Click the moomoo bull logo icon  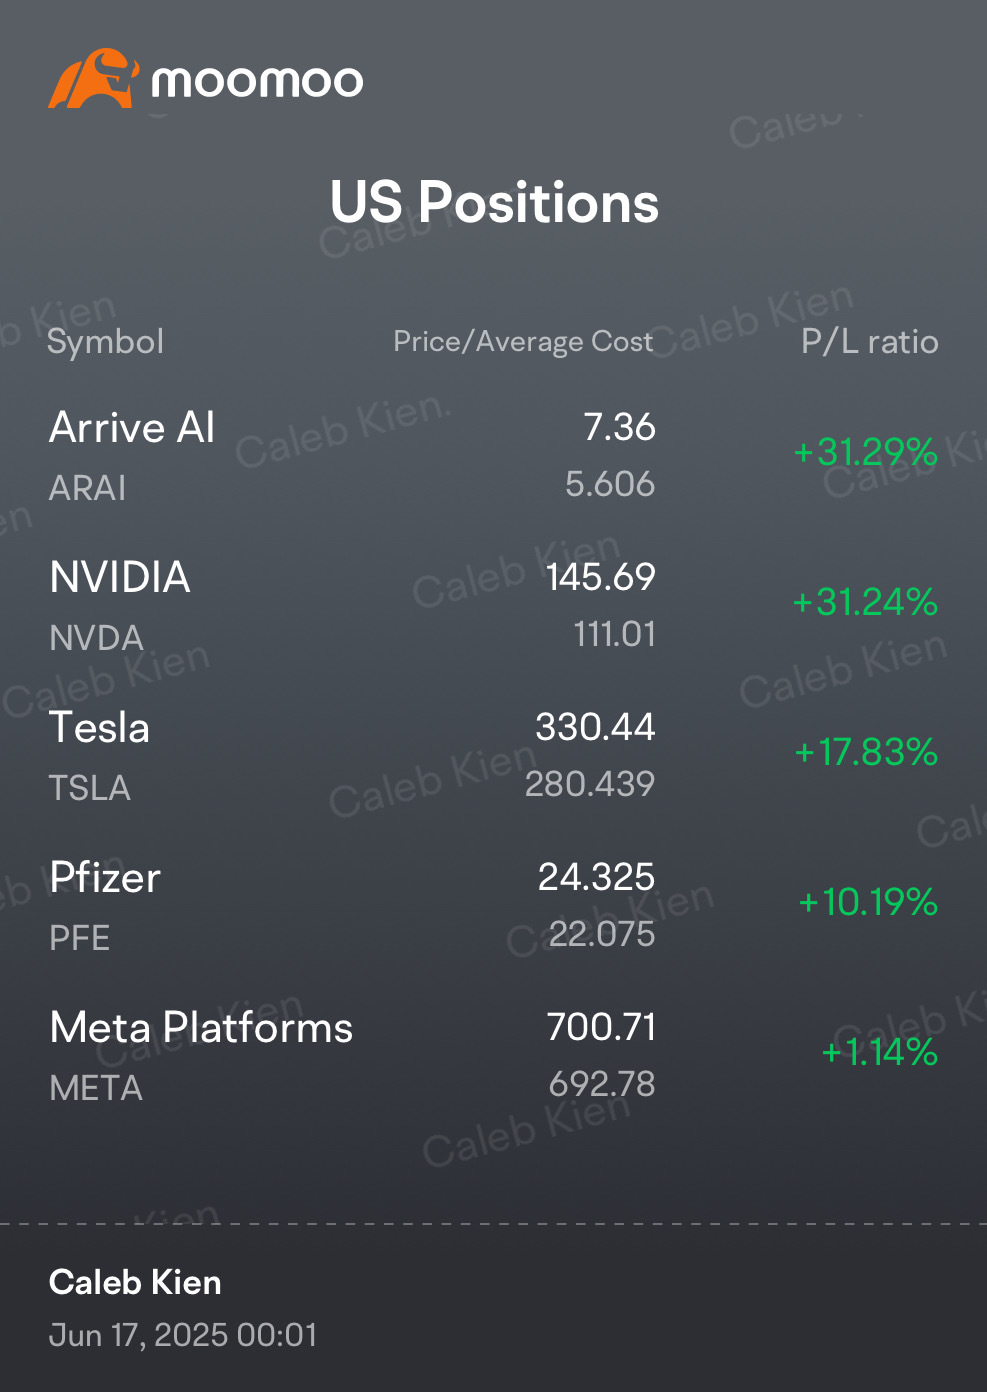(x=93, y=78)
